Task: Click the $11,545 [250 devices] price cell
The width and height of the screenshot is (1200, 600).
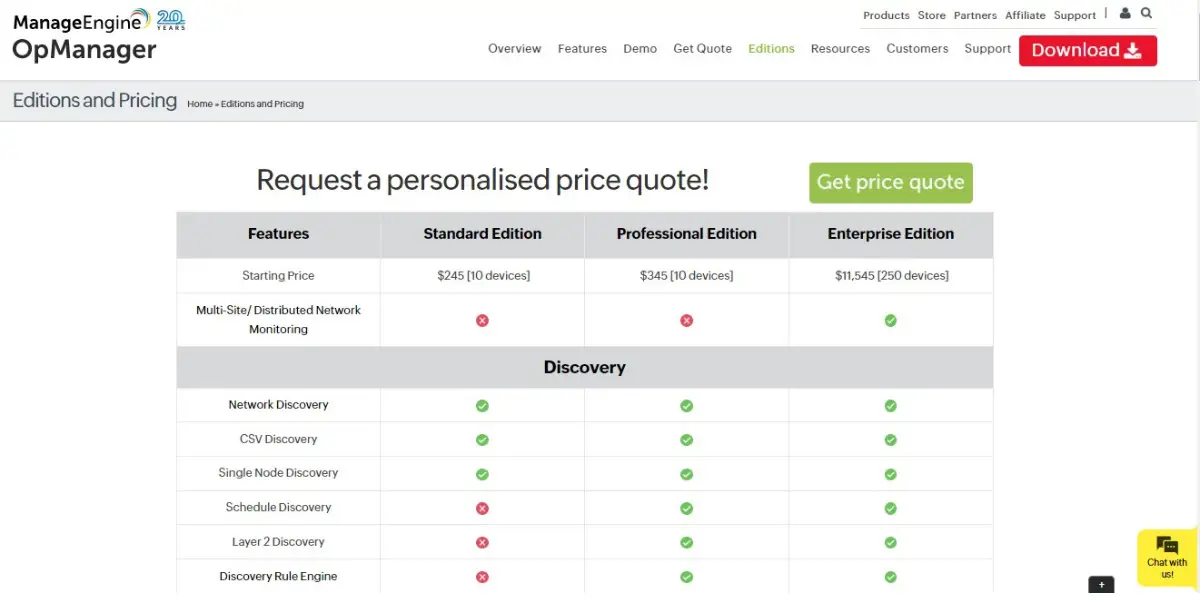Action: pyautogui.click(x=891, y=276)
